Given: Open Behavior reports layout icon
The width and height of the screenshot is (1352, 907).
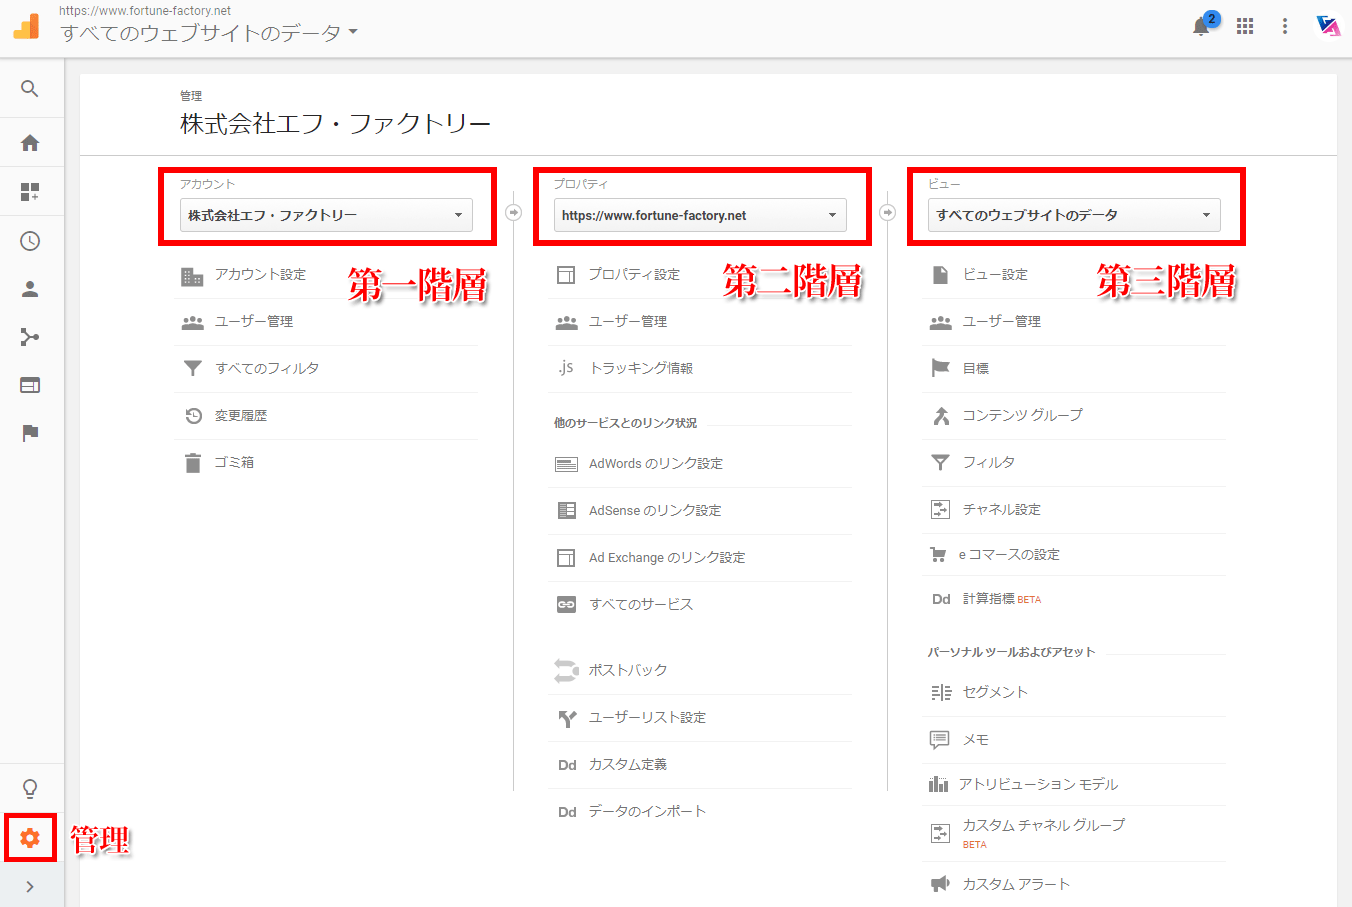Looking at the screenshot, I should tap(30, 385).
